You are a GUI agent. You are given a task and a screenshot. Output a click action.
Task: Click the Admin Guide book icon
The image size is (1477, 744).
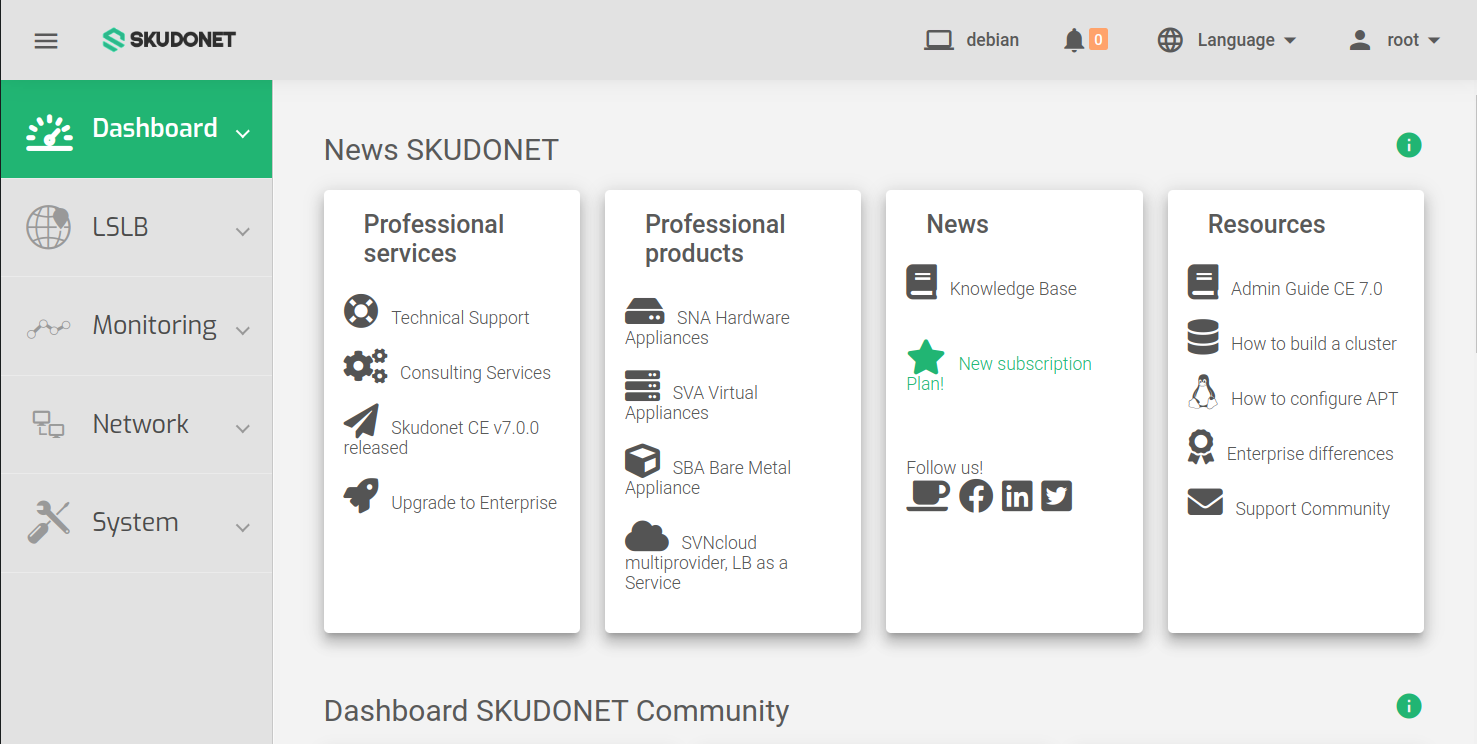1203,282
